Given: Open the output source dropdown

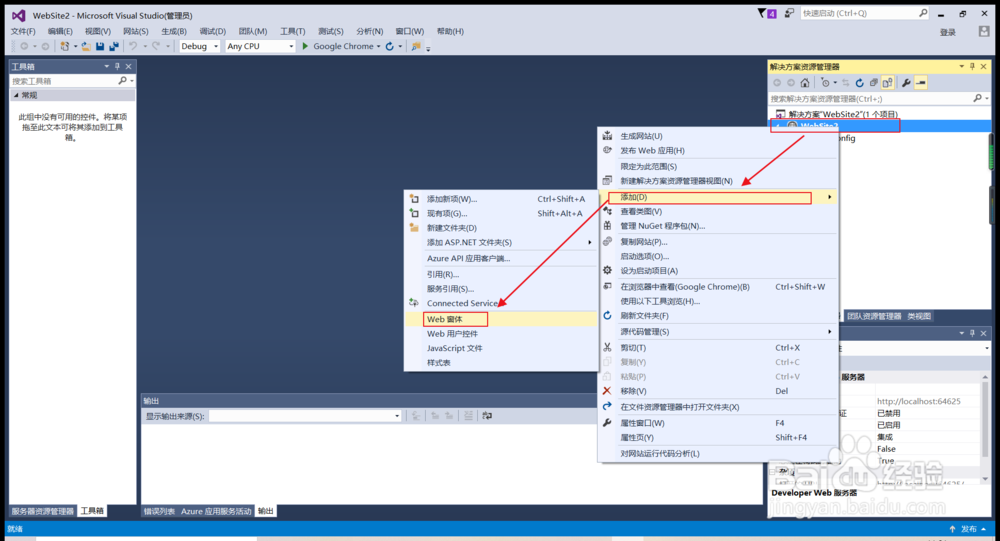Looking at the screenshot, I should 397,416.
